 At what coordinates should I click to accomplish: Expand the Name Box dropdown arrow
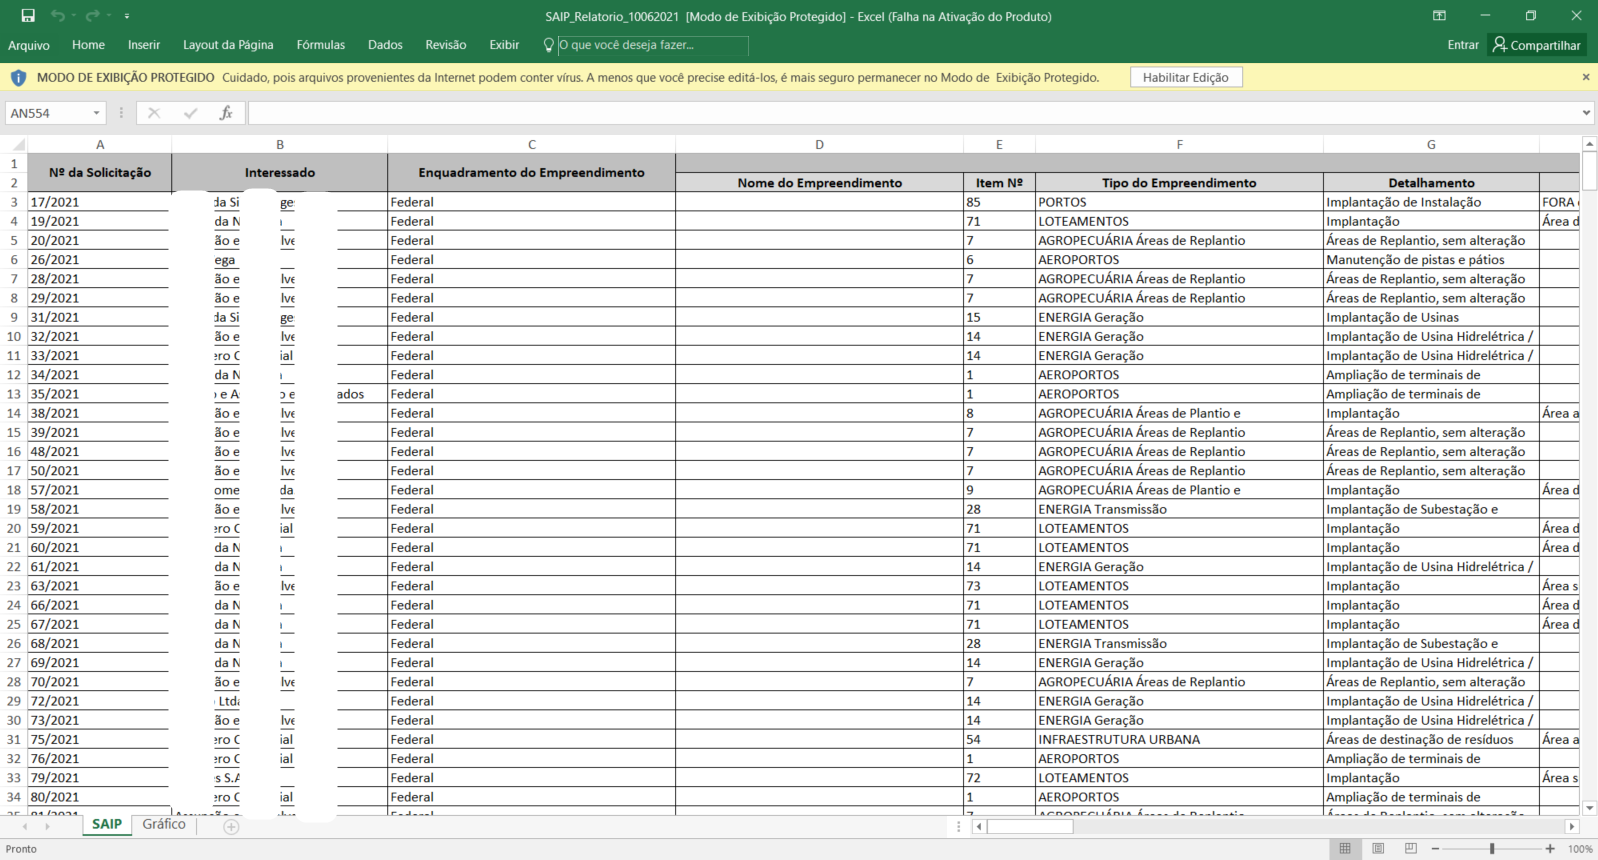97,113
